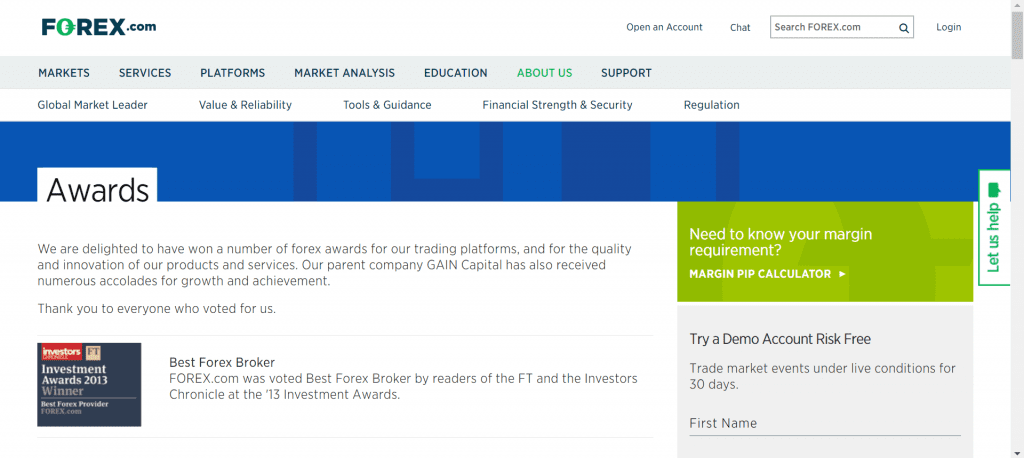
Task: Click 'Need to know your margin requirement?' banner
Action: tap(825, 252)
